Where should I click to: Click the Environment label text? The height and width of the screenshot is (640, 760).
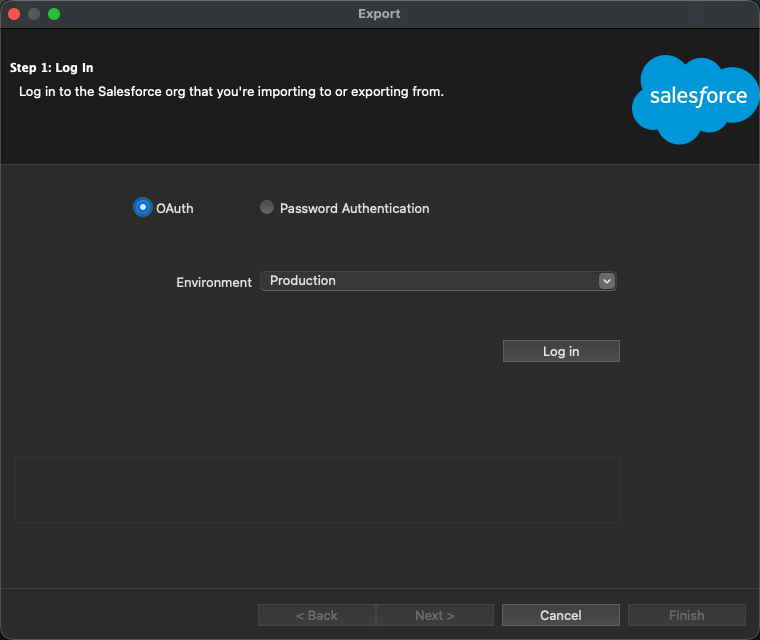click(x=214, y=282)
